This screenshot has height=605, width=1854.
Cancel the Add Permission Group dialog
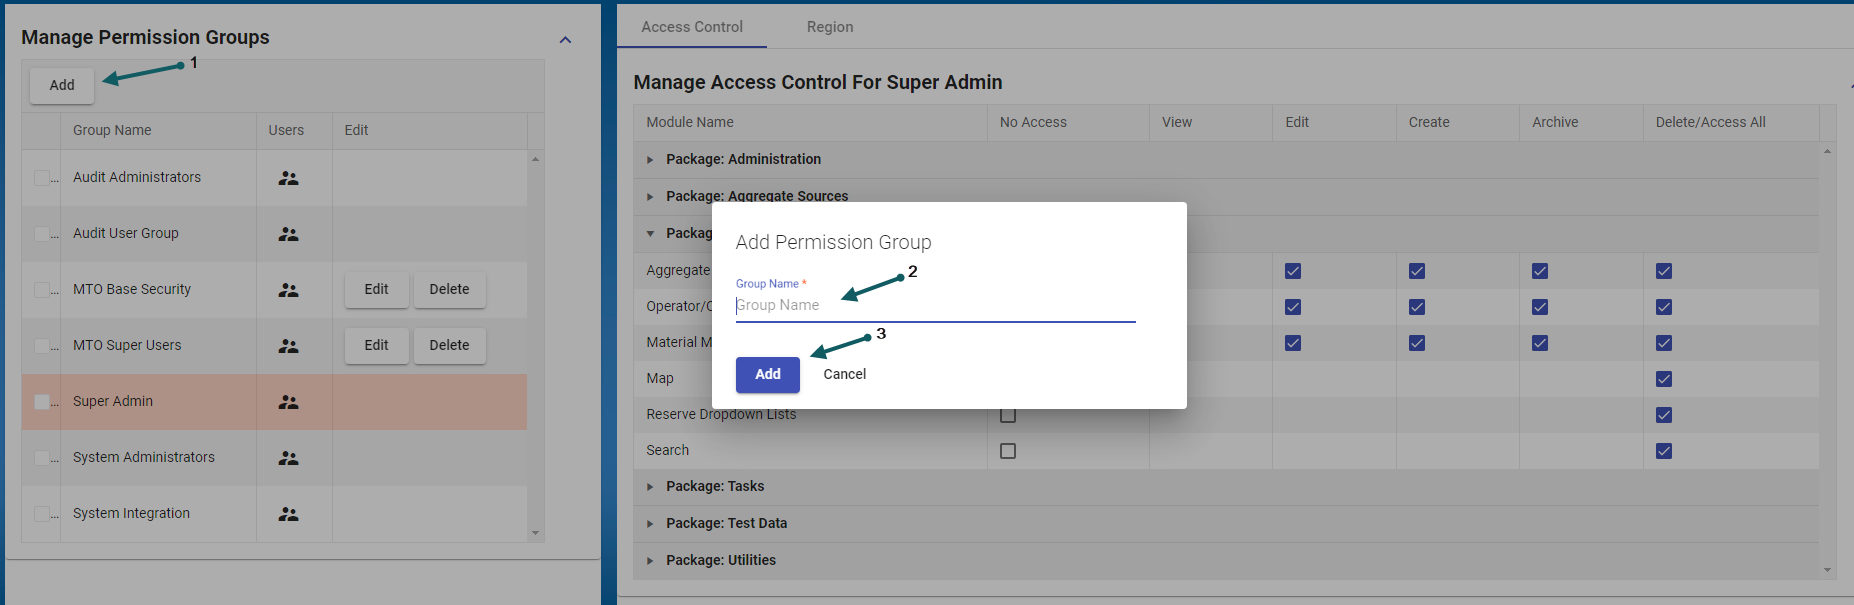click(x=844, y=374)
